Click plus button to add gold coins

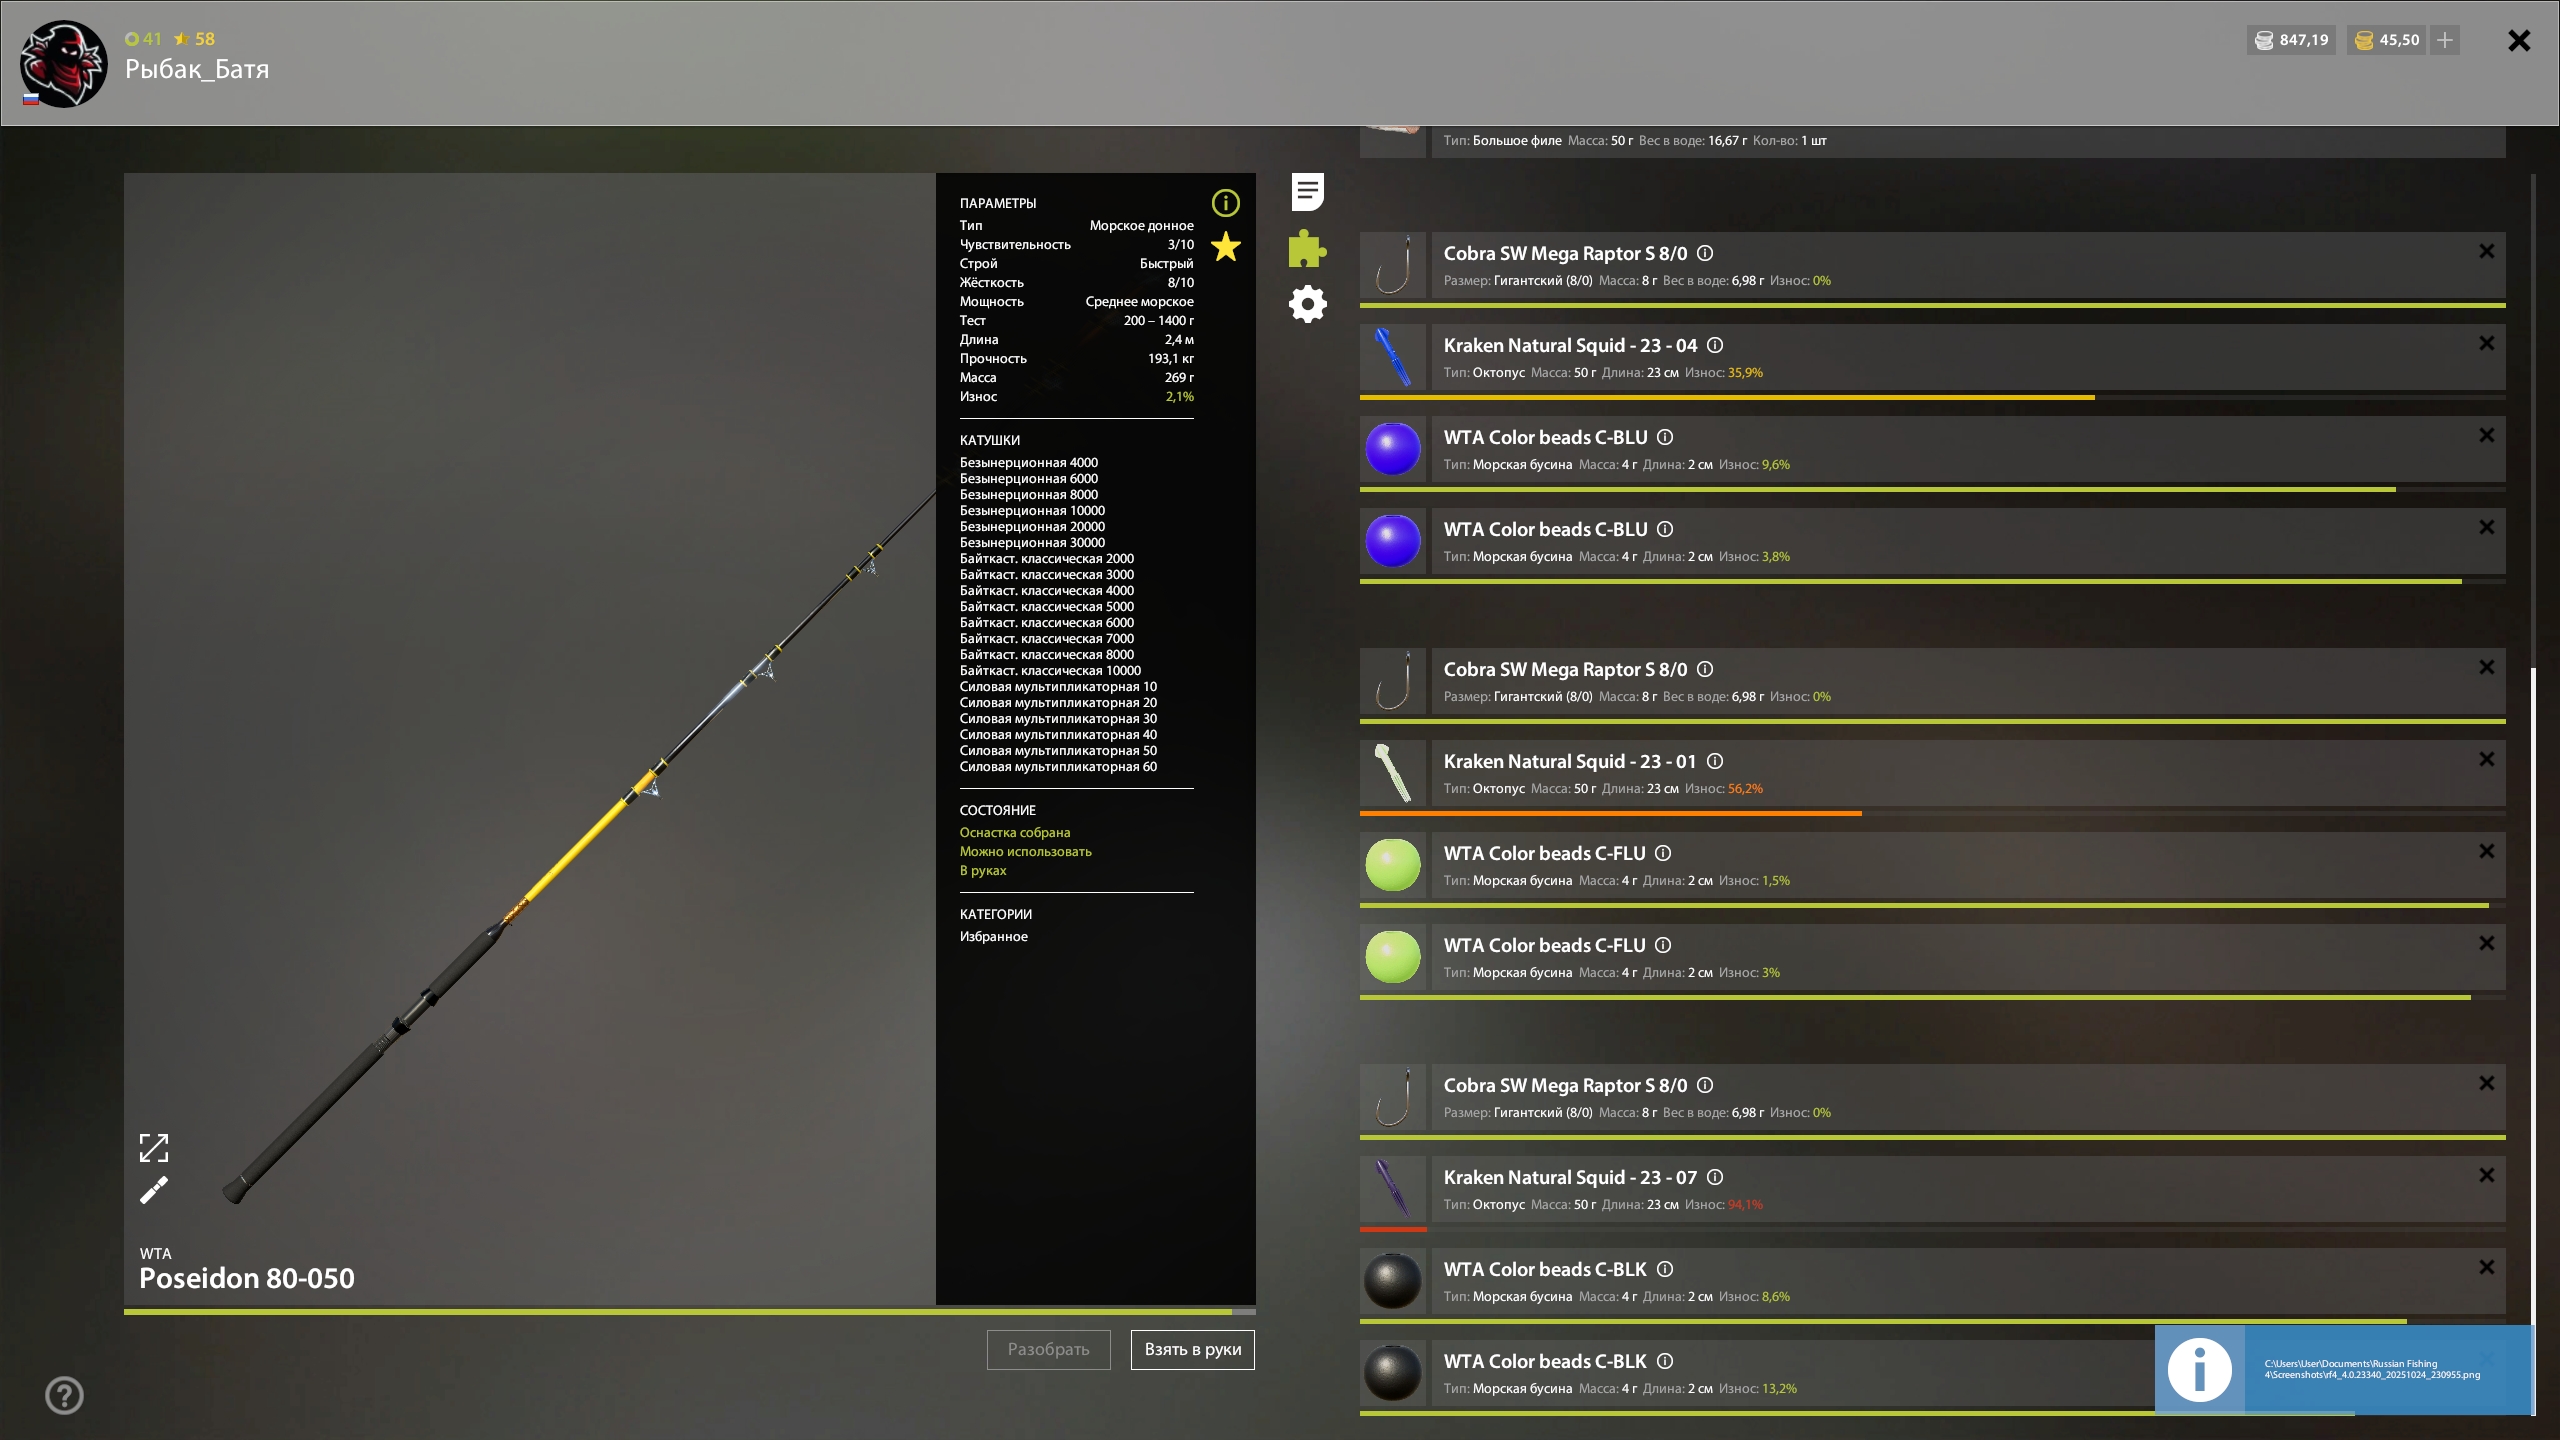(x=2445, y=40)
